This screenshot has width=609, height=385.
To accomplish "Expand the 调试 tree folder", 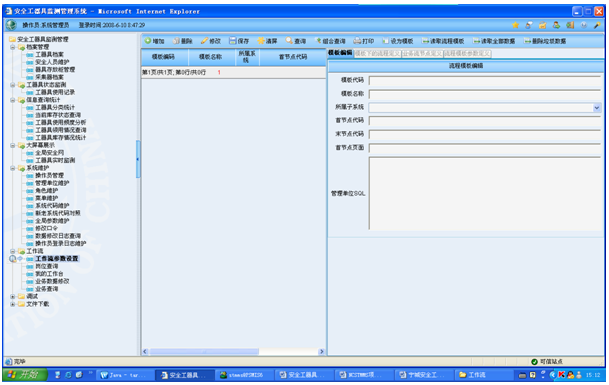I will (x=13, y=296).
